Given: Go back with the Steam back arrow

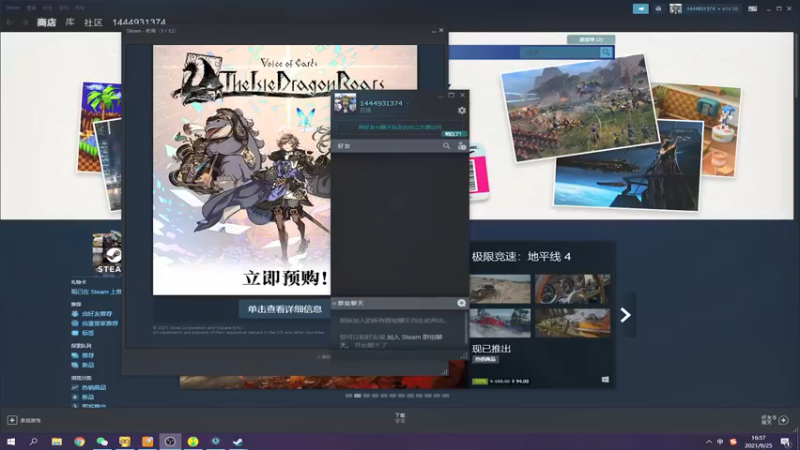Looking at the screenshot, I should tap(9, 22).
